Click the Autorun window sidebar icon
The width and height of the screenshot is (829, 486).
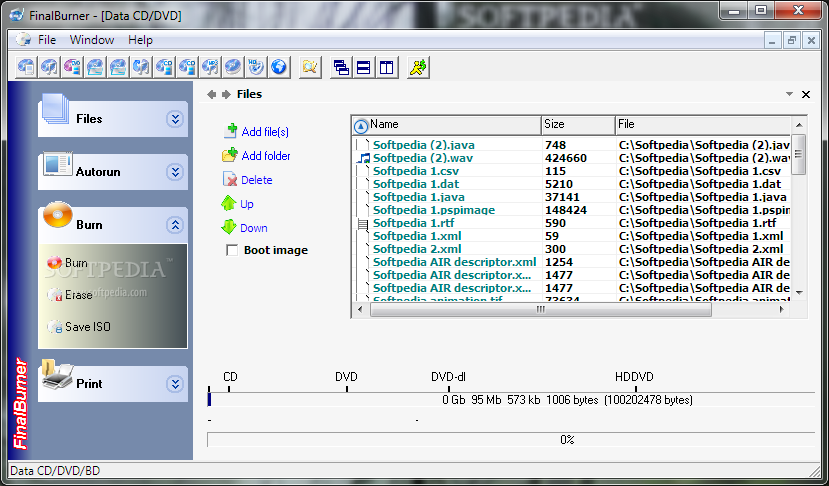tap(57, 164)
